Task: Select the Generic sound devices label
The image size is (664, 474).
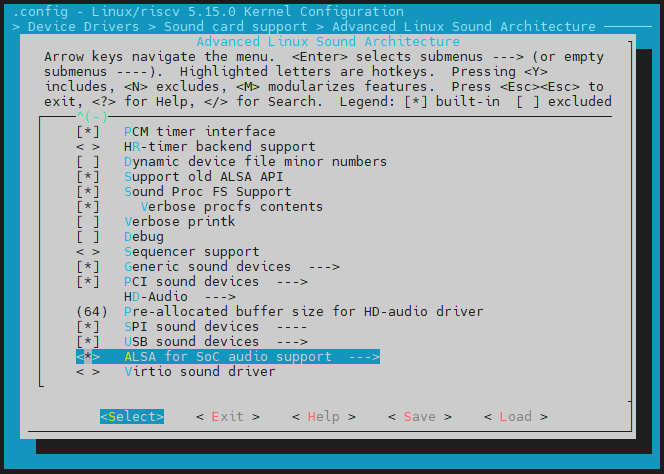Action: [x=208, y=267]
